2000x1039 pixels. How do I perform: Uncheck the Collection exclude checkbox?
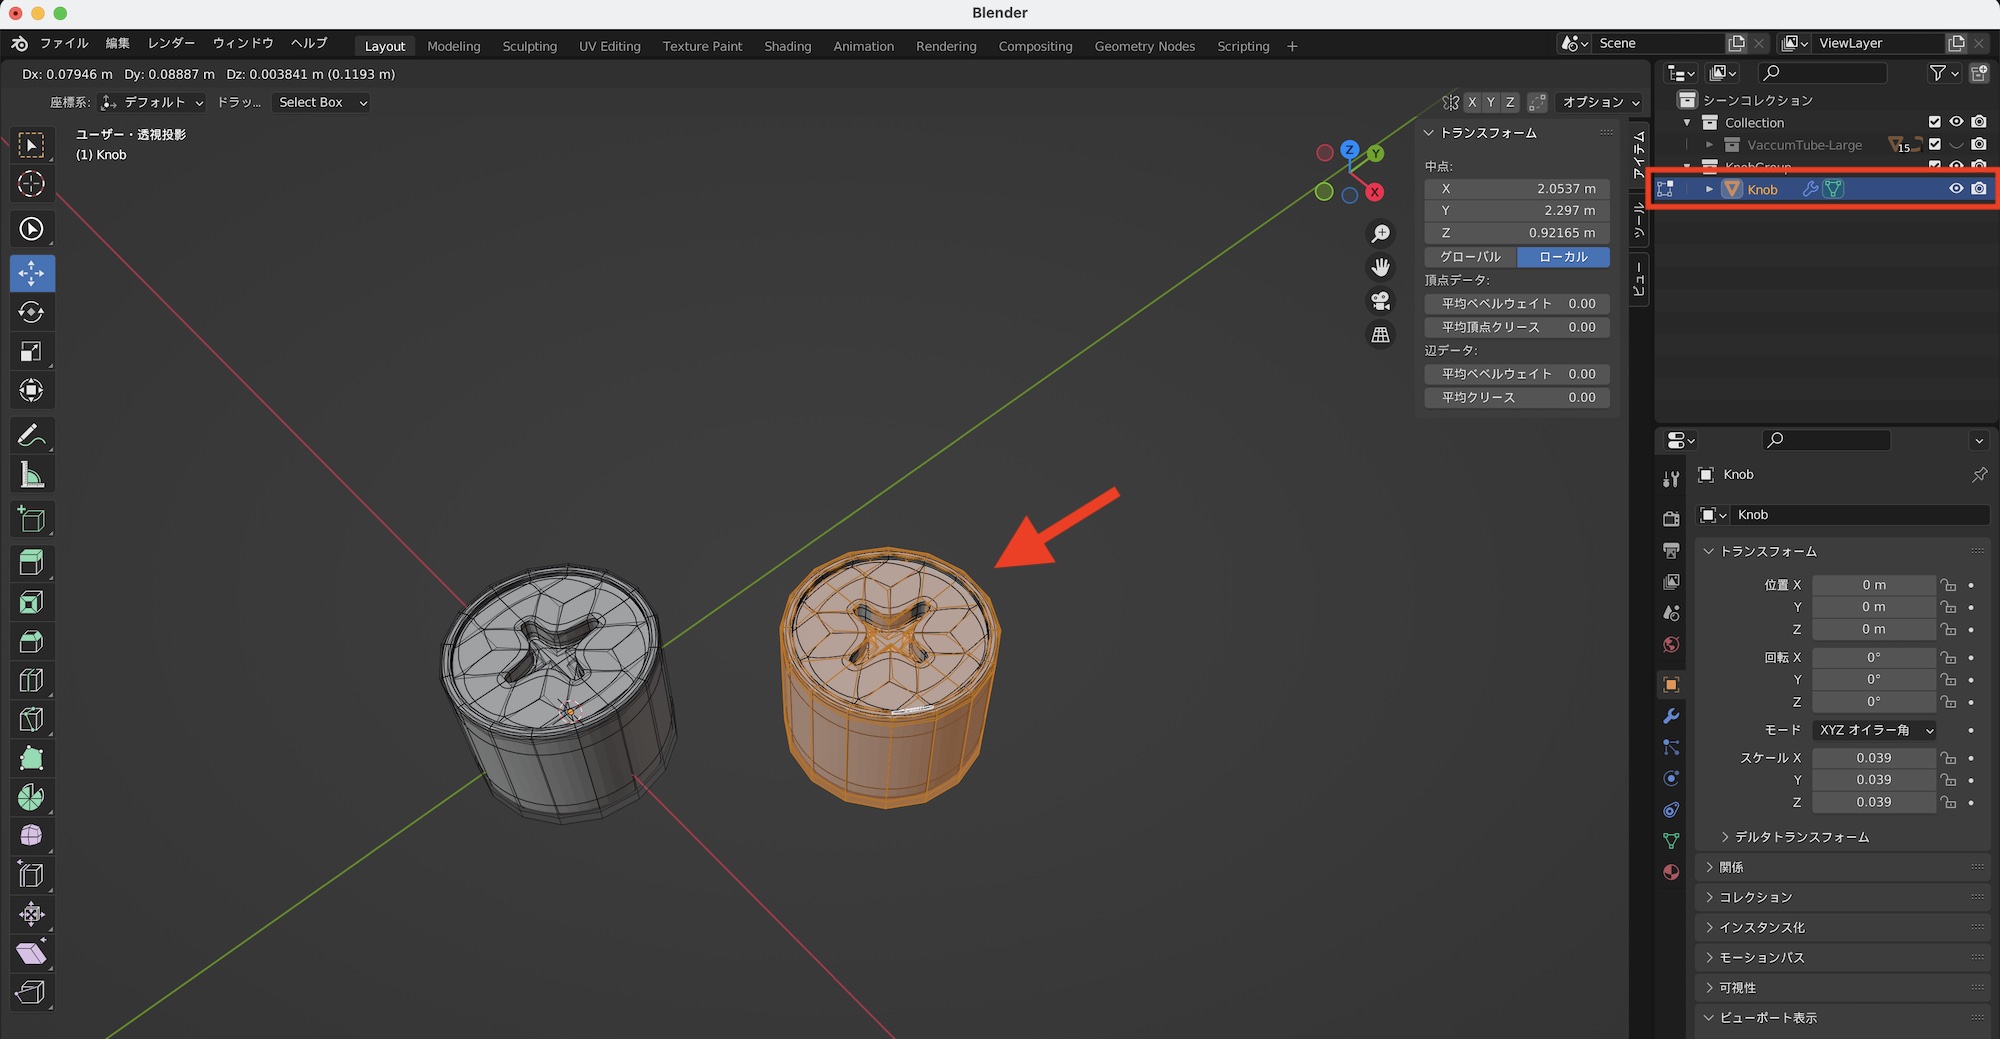[1934, 122]
